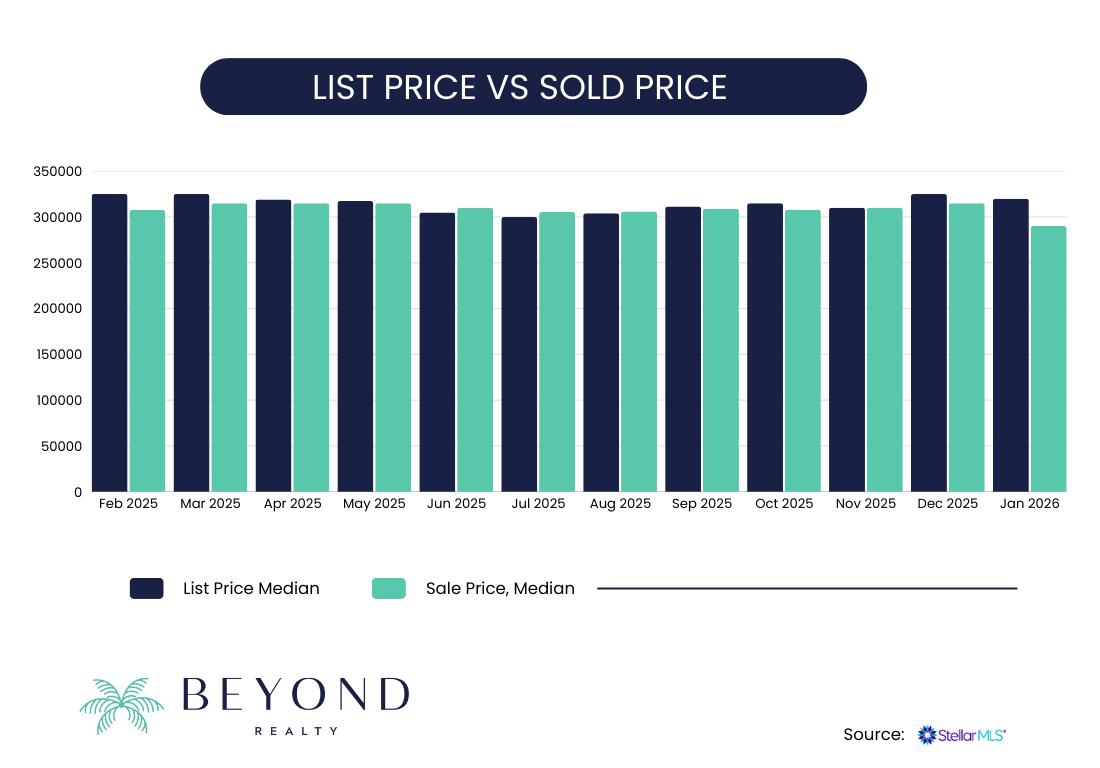Click the List Price Median legend text

(x=251, y=588)
